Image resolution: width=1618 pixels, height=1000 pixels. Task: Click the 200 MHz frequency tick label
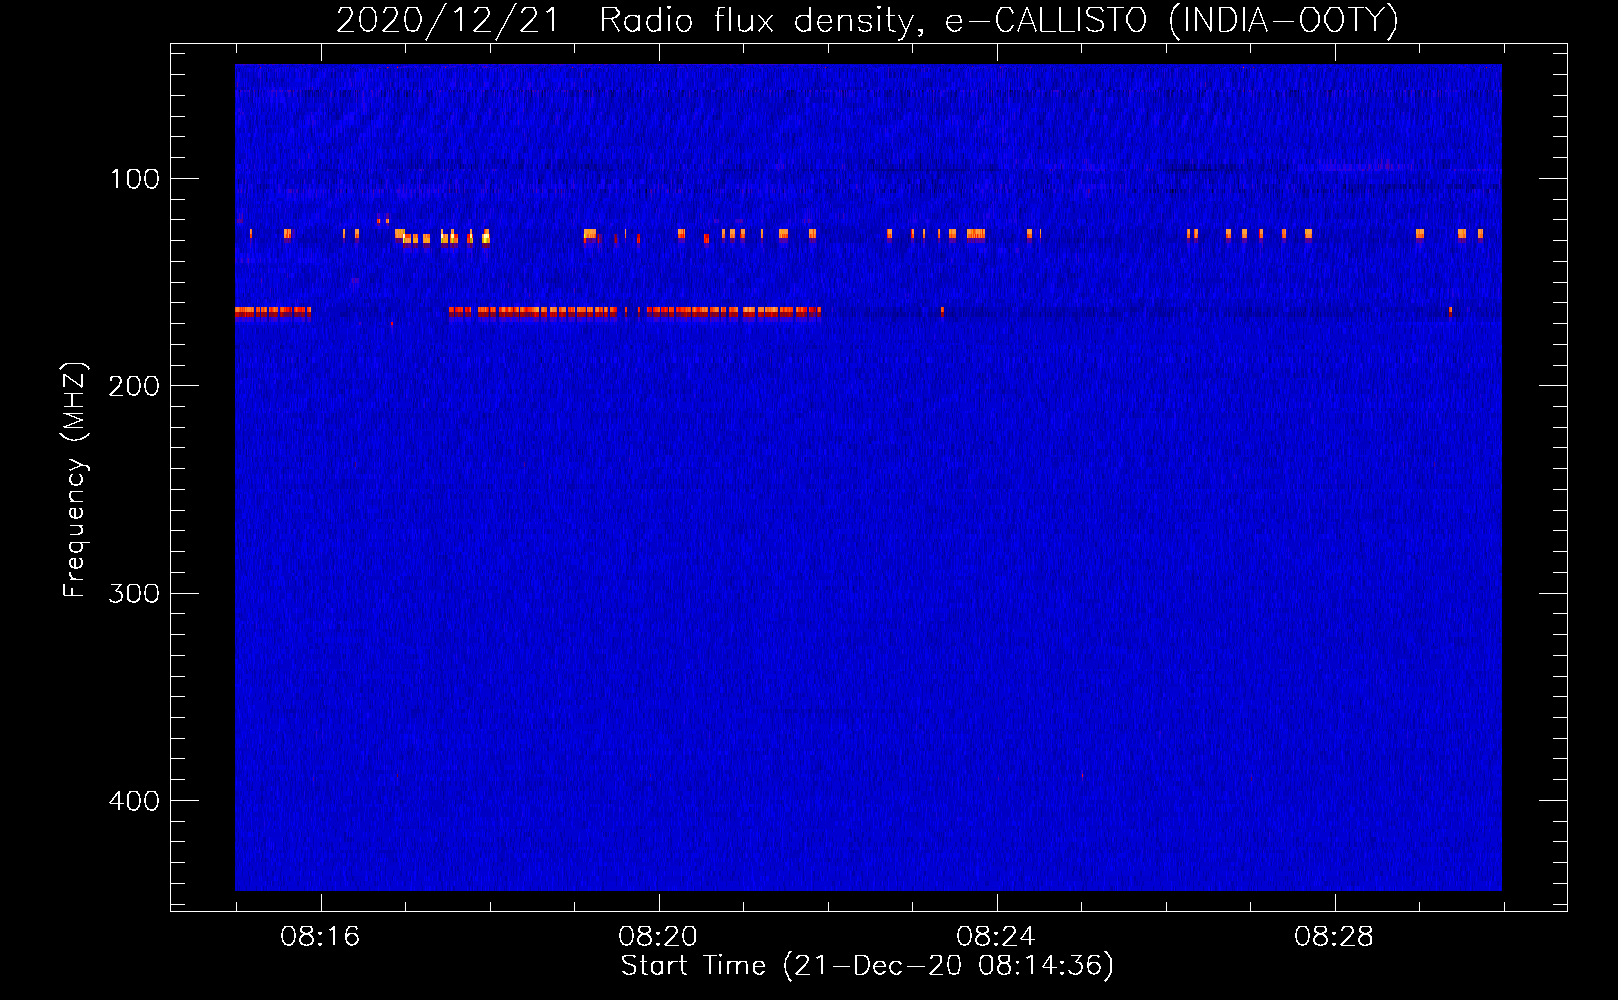coord(134,386)
